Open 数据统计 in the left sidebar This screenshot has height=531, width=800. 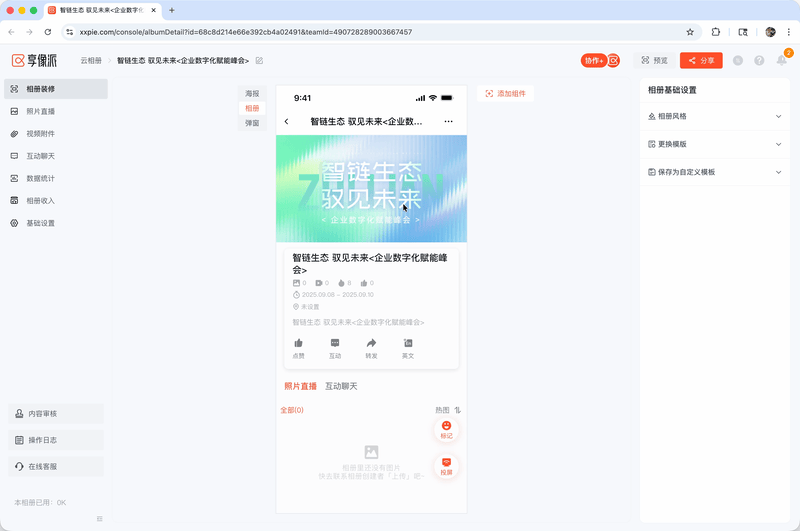coord(41,178)
